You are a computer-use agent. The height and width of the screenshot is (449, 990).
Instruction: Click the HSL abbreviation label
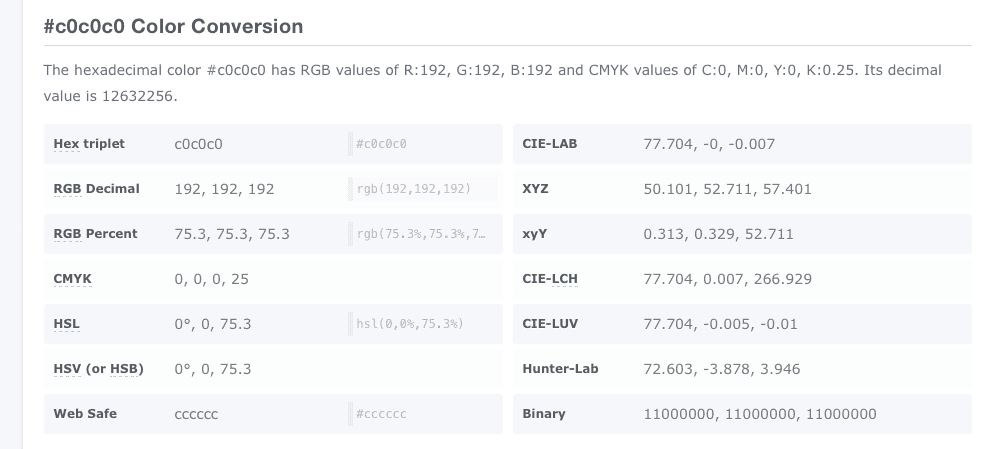(66, 324)
